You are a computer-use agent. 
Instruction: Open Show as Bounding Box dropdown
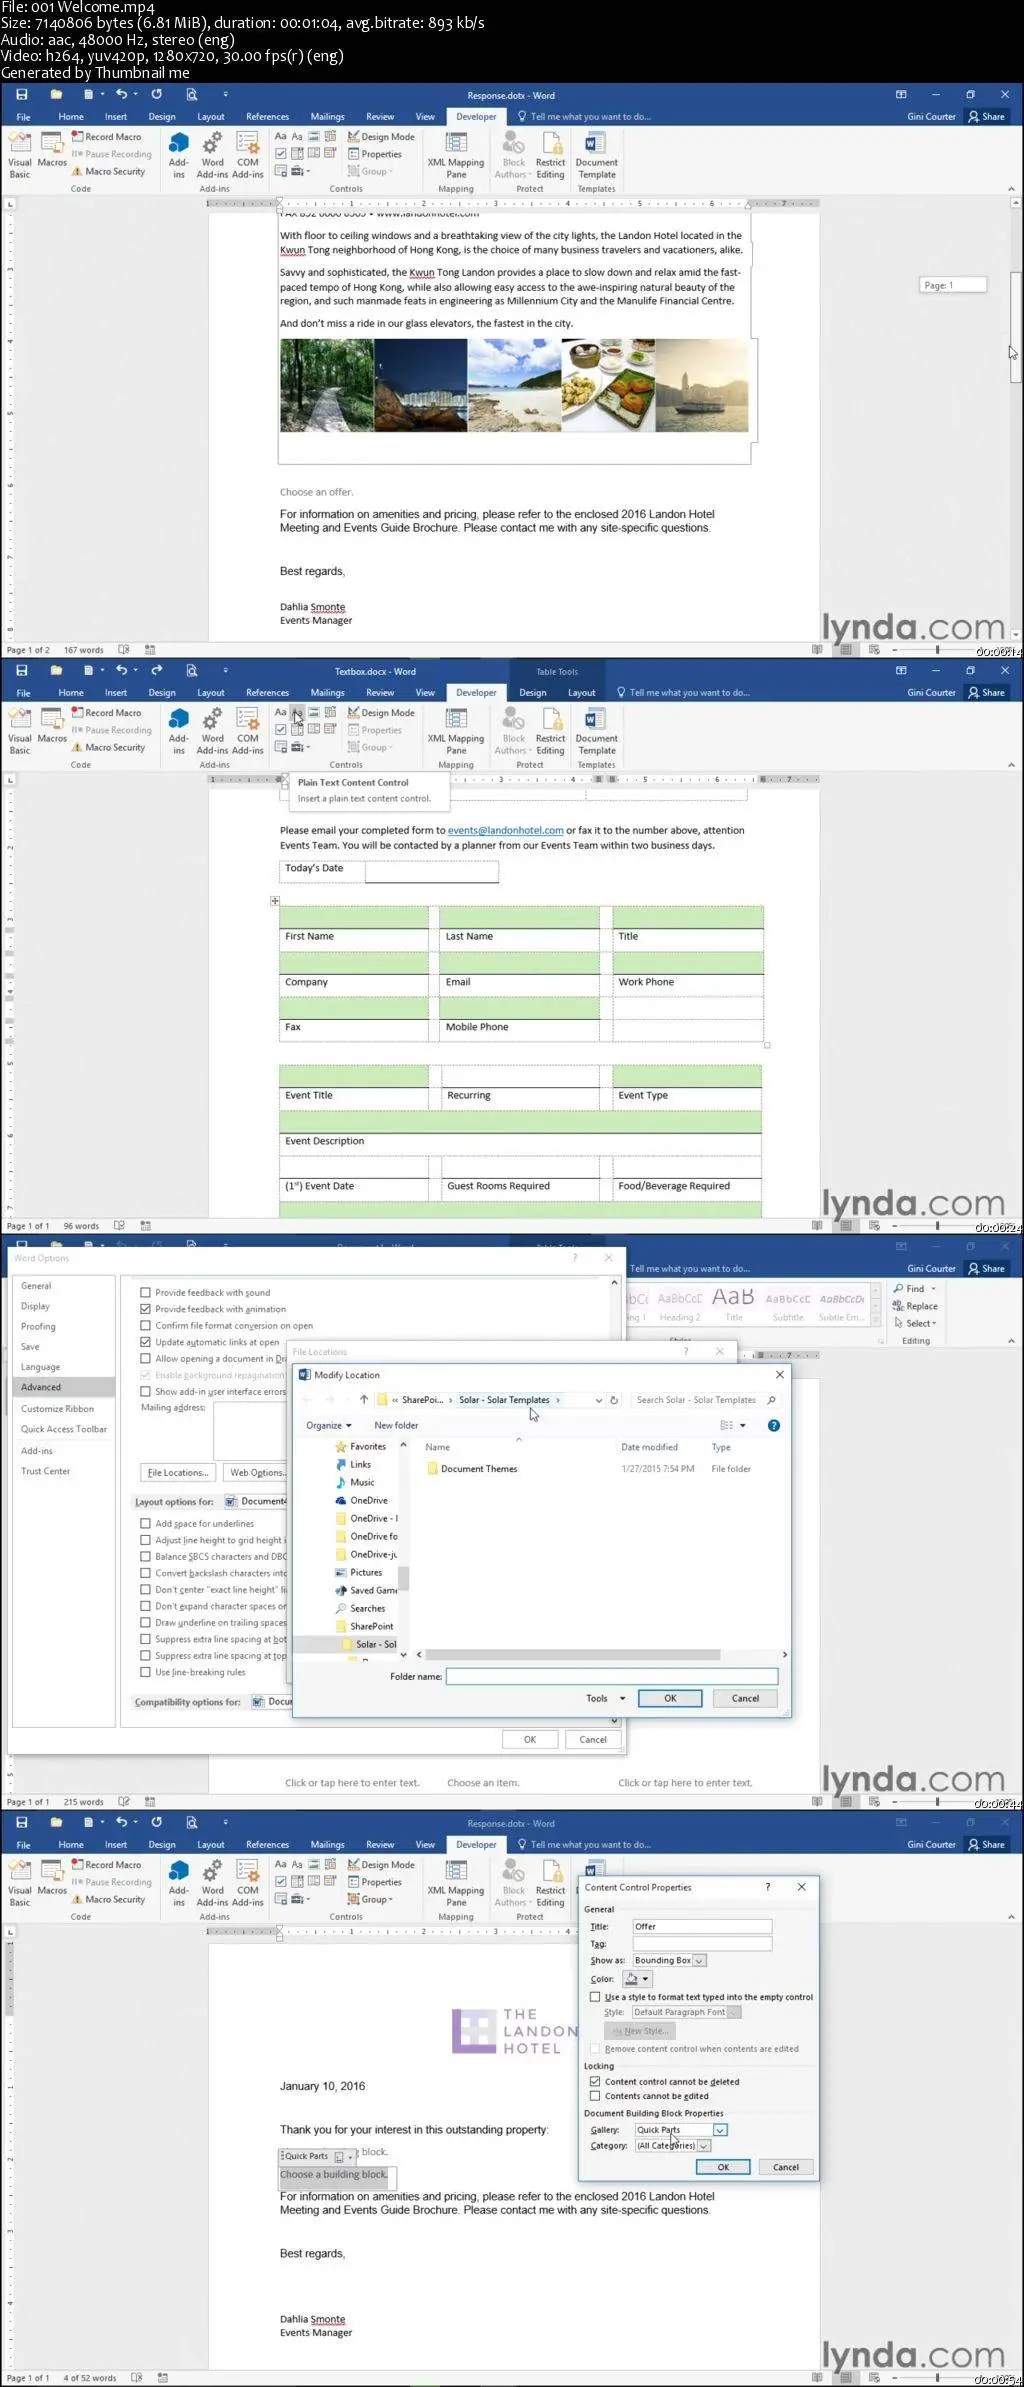[x=699, y=1960]
